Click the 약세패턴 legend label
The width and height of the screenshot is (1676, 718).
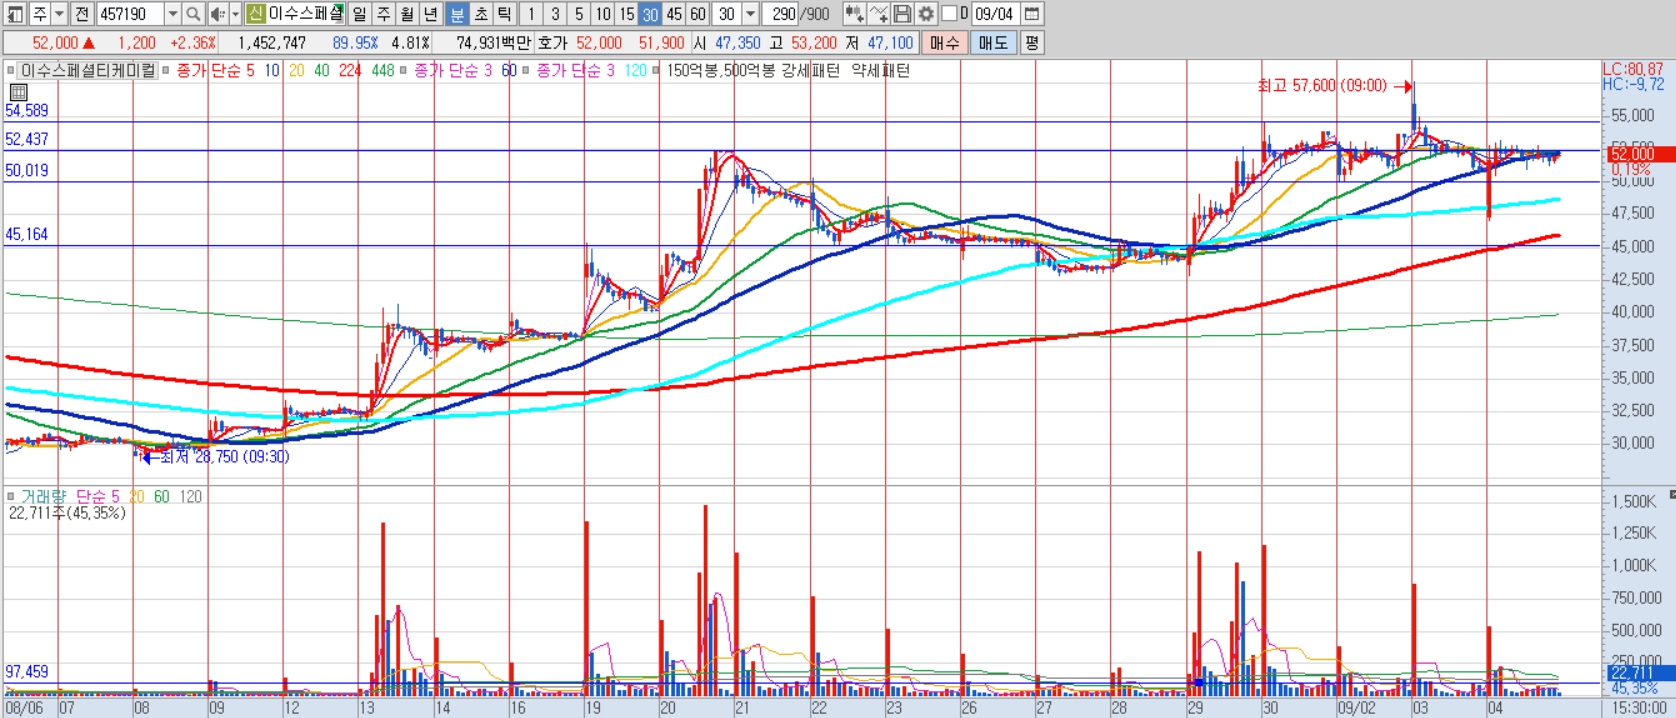tap(881, 71)
